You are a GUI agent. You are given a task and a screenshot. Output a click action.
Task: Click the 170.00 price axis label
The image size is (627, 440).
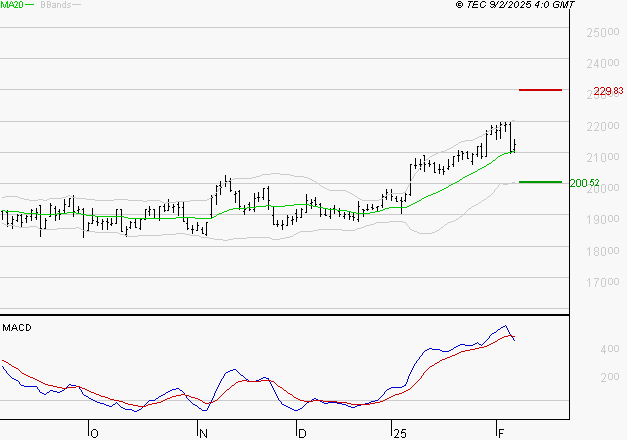[x=603, y=282]
